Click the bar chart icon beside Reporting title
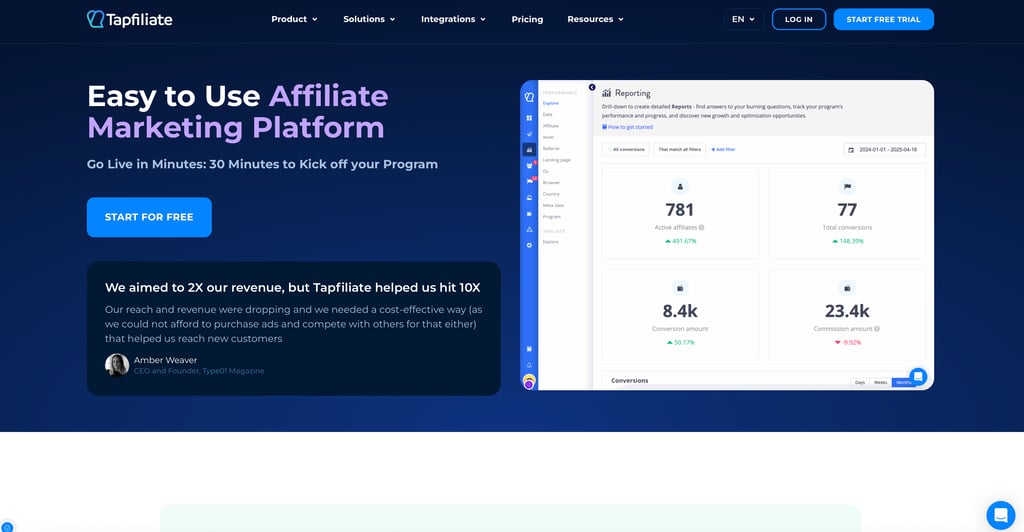Image resolution: width=1024 pixels, height=532 pixels. tap(607, 93)
